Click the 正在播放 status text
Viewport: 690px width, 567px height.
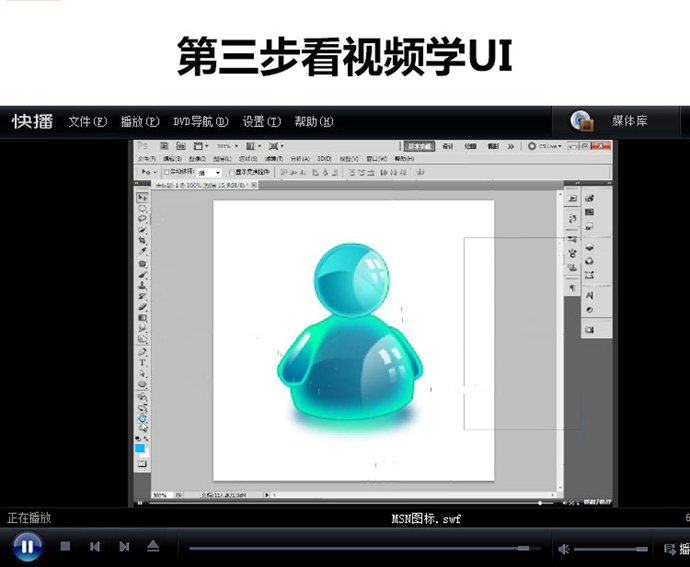(x=29, y=518)
